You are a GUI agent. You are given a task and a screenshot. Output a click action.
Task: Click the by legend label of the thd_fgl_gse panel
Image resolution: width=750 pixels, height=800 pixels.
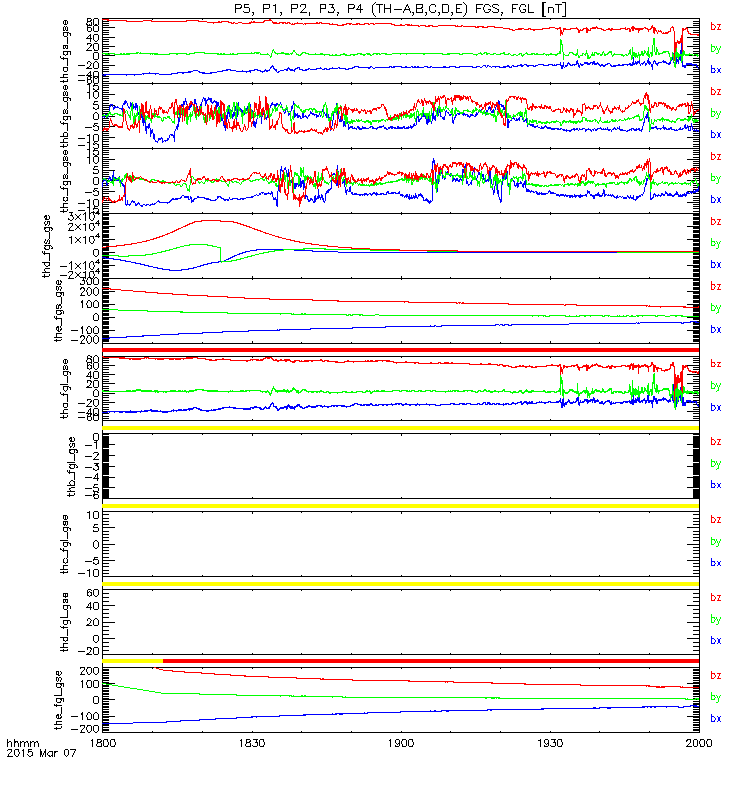pyautogui.click(x=716, y=619)
